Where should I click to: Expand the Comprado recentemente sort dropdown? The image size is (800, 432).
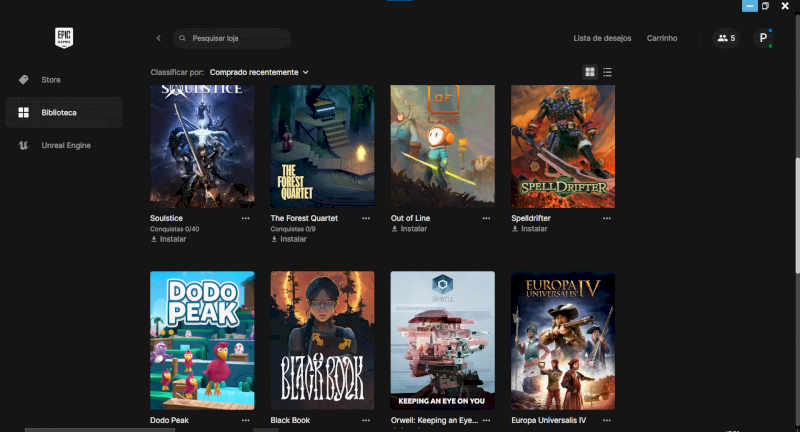pyautogui.click(x=259, y=72)
